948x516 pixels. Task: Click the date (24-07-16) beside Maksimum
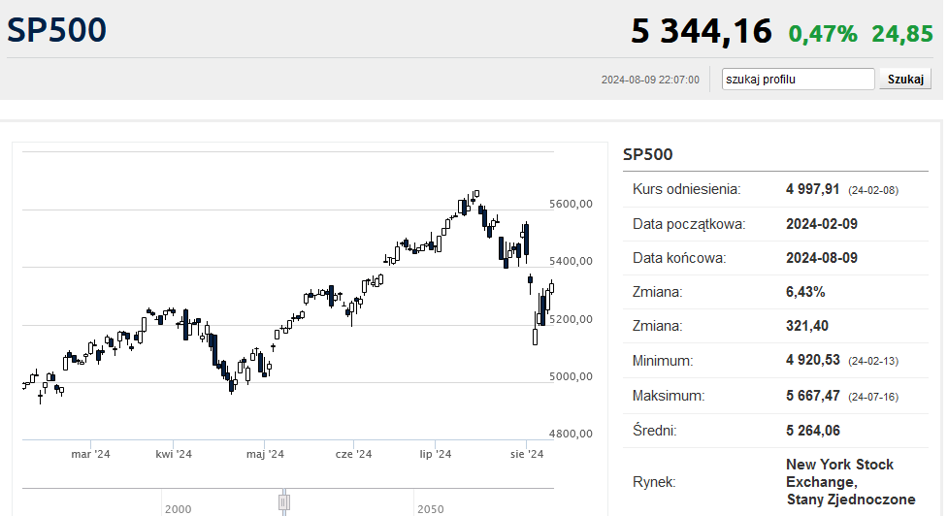[x=873, y=397]
